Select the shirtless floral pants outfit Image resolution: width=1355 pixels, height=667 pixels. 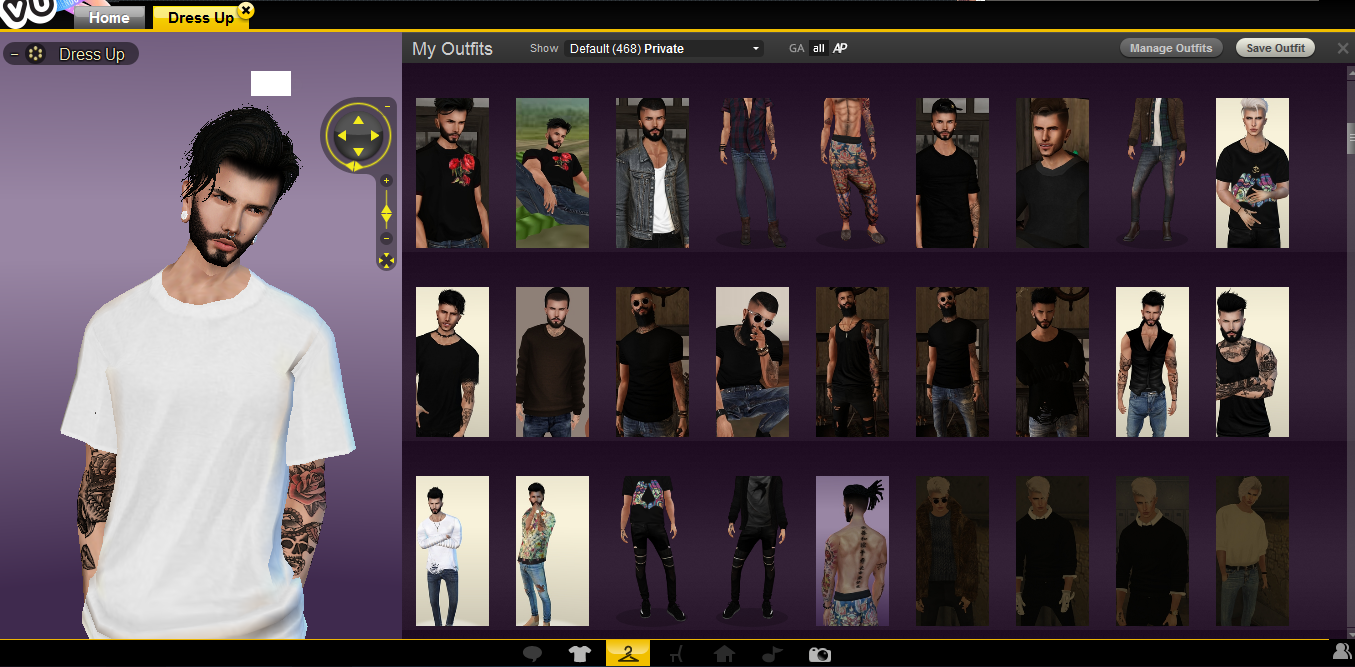(852, 173)
